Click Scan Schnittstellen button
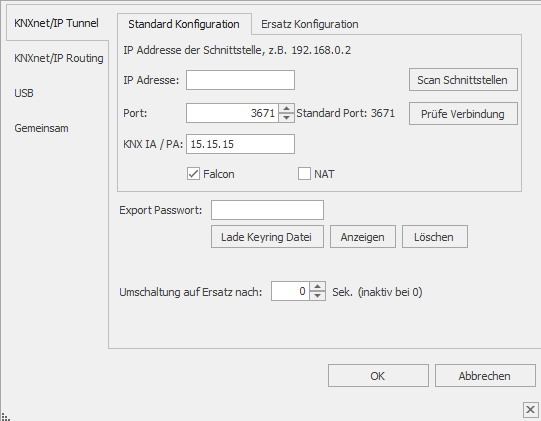The width and height of the screenshot is (541, 421). pyautogui.click(x=463, y=80)
